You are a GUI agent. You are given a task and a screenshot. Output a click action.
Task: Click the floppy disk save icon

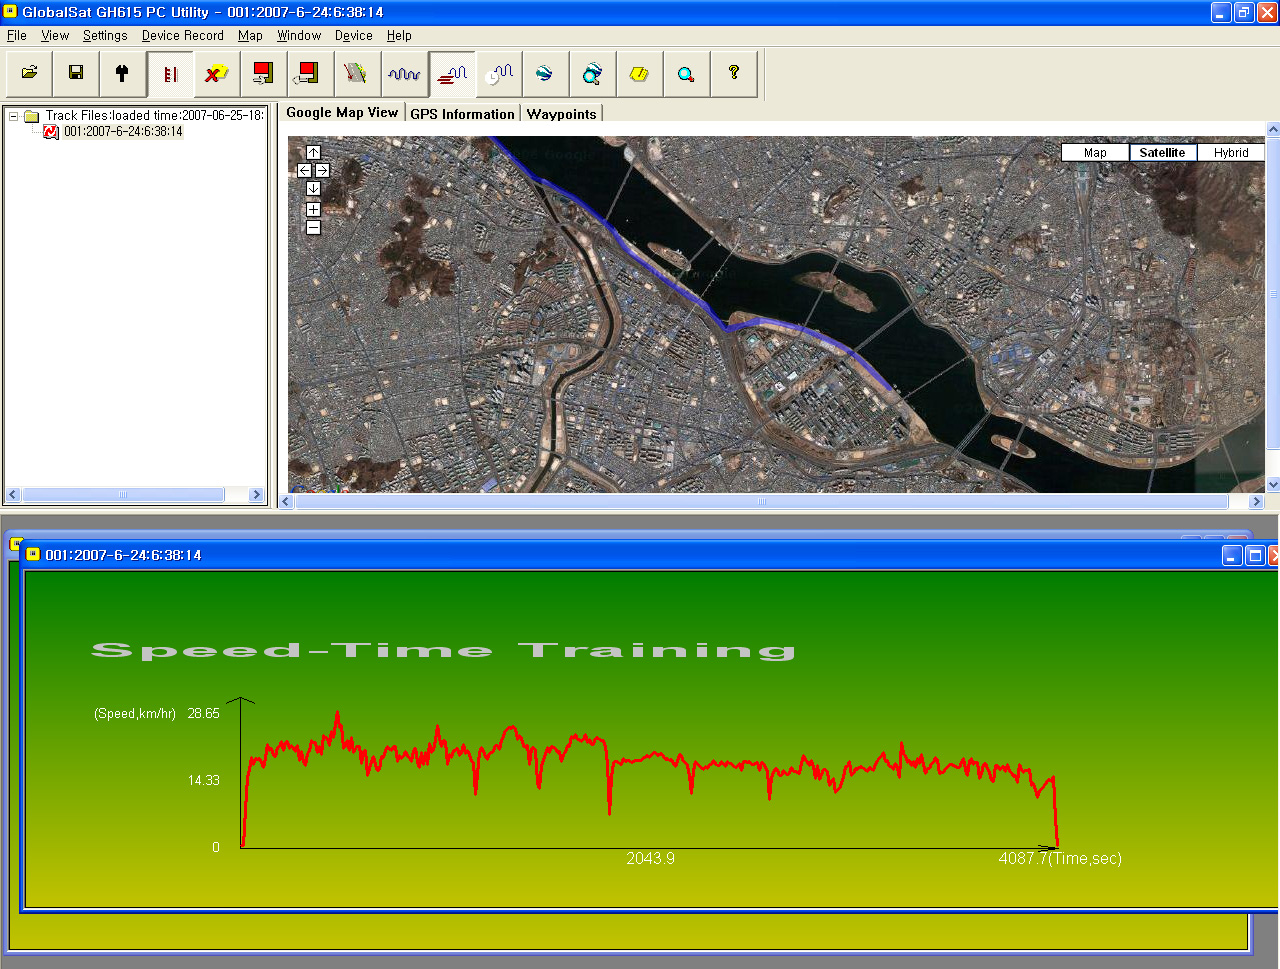pos(76,73)
